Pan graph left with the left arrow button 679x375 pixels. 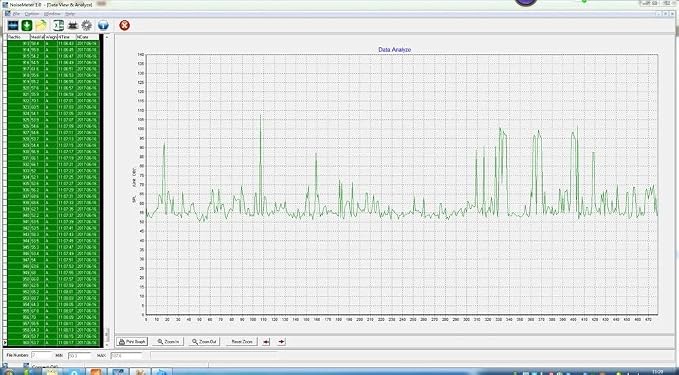click(x=266, y=342)
